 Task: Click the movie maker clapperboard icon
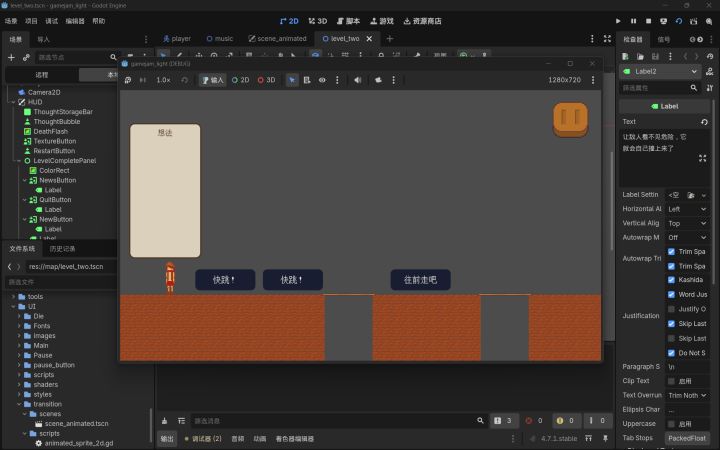pos(694,21)
